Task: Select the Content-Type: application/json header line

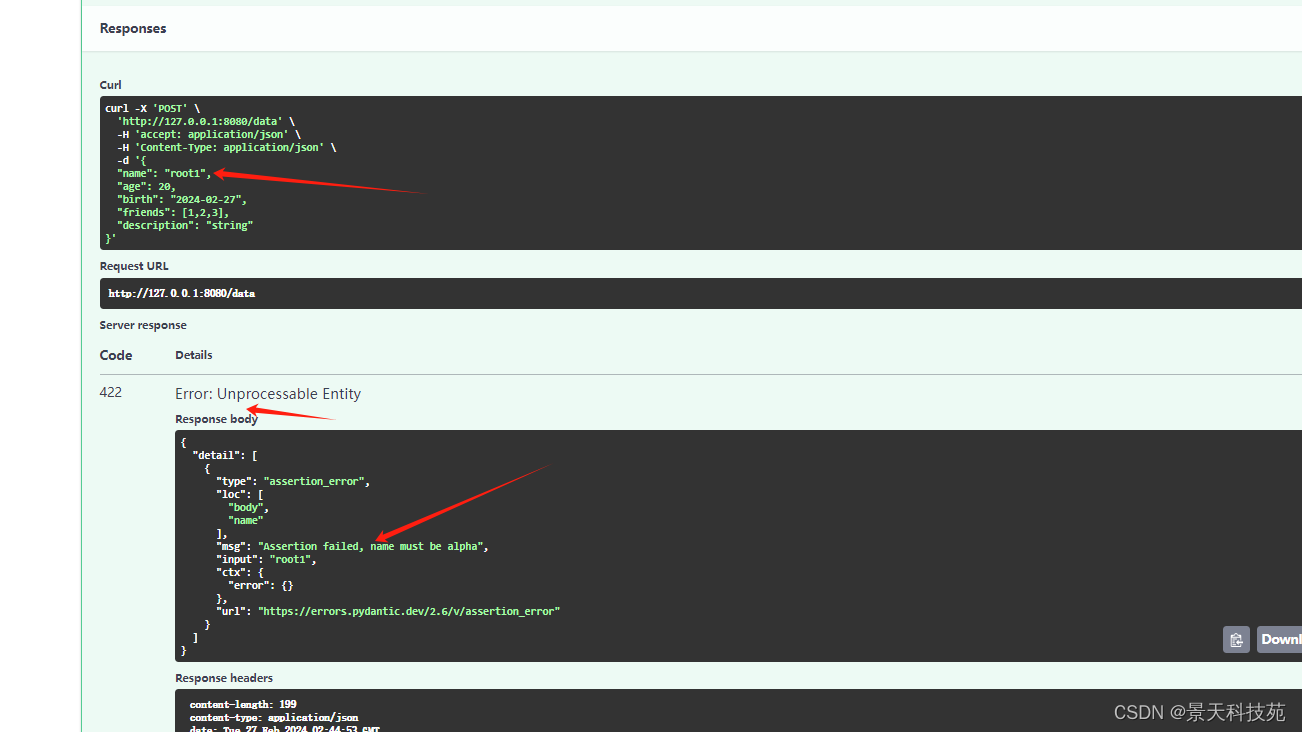Action: tap(227, 147)
